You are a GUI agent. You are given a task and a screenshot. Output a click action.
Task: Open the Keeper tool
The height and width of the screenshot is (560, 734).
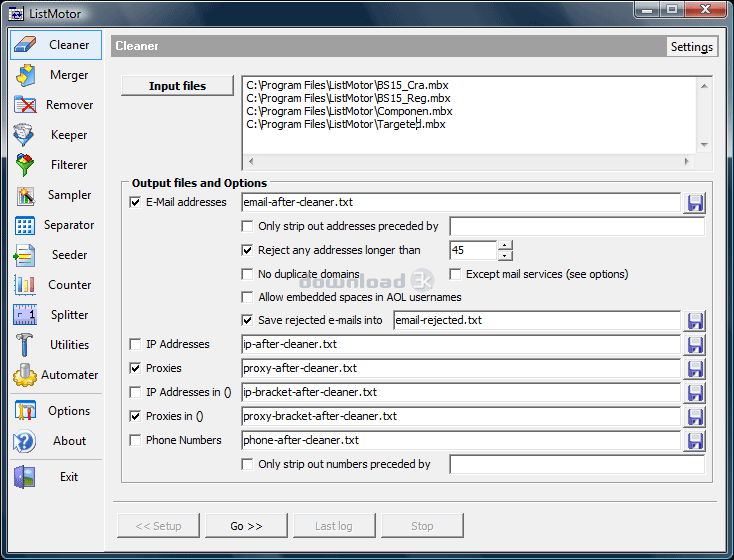click(x=55, y=135)
